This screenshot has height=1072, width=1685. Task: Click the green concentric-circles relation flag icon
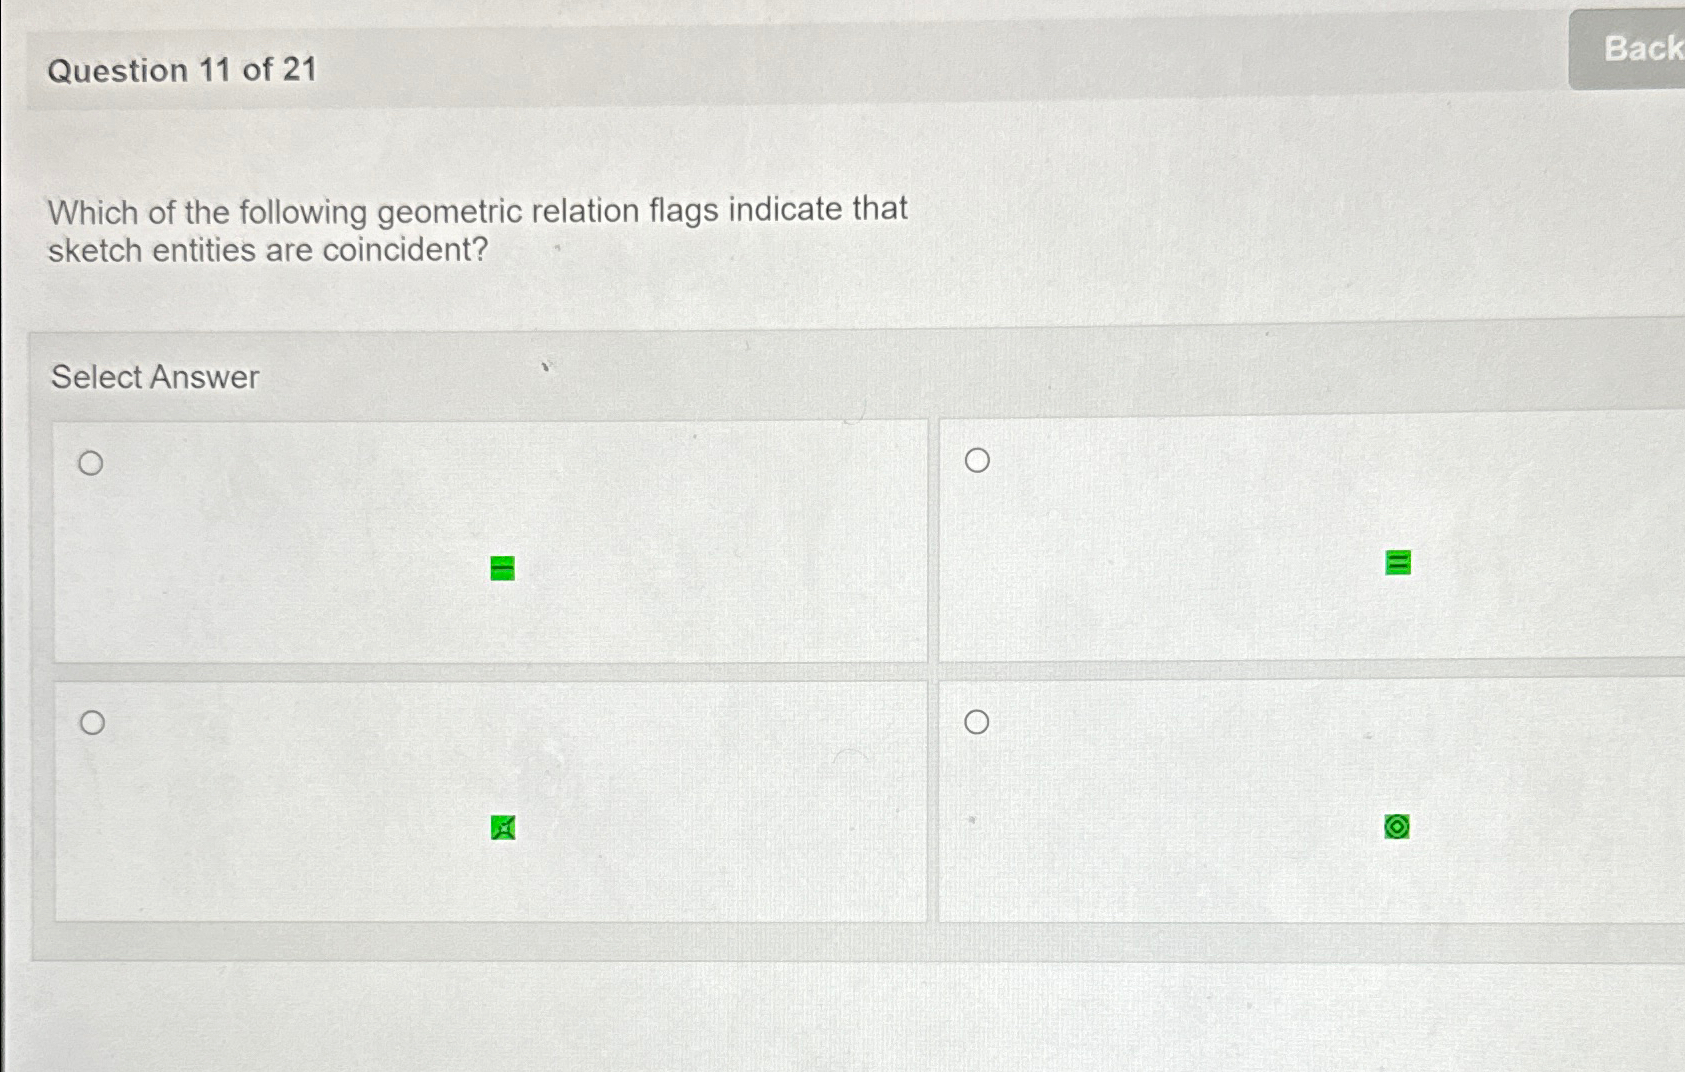coord(1397,827)
